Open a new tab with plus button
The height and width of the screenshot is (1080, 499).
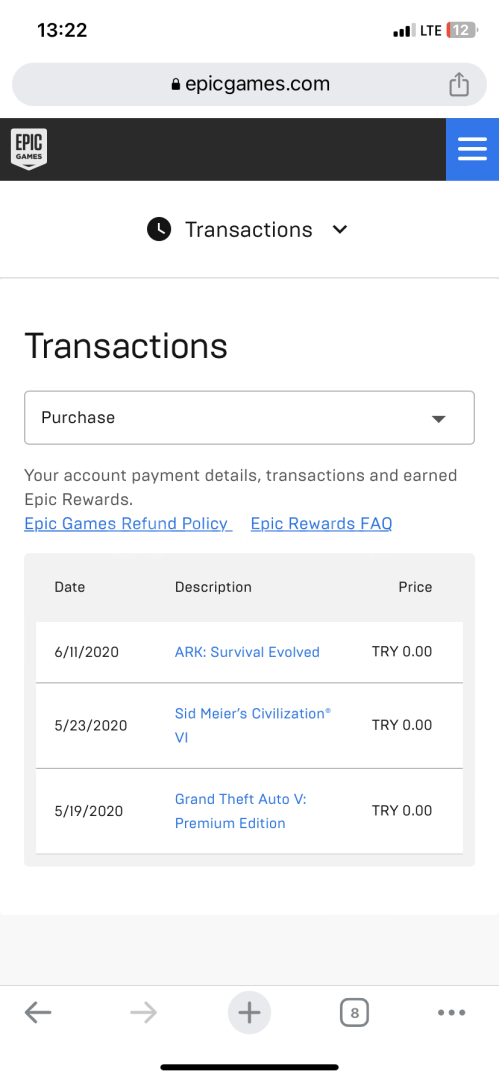click(250, 1012)
